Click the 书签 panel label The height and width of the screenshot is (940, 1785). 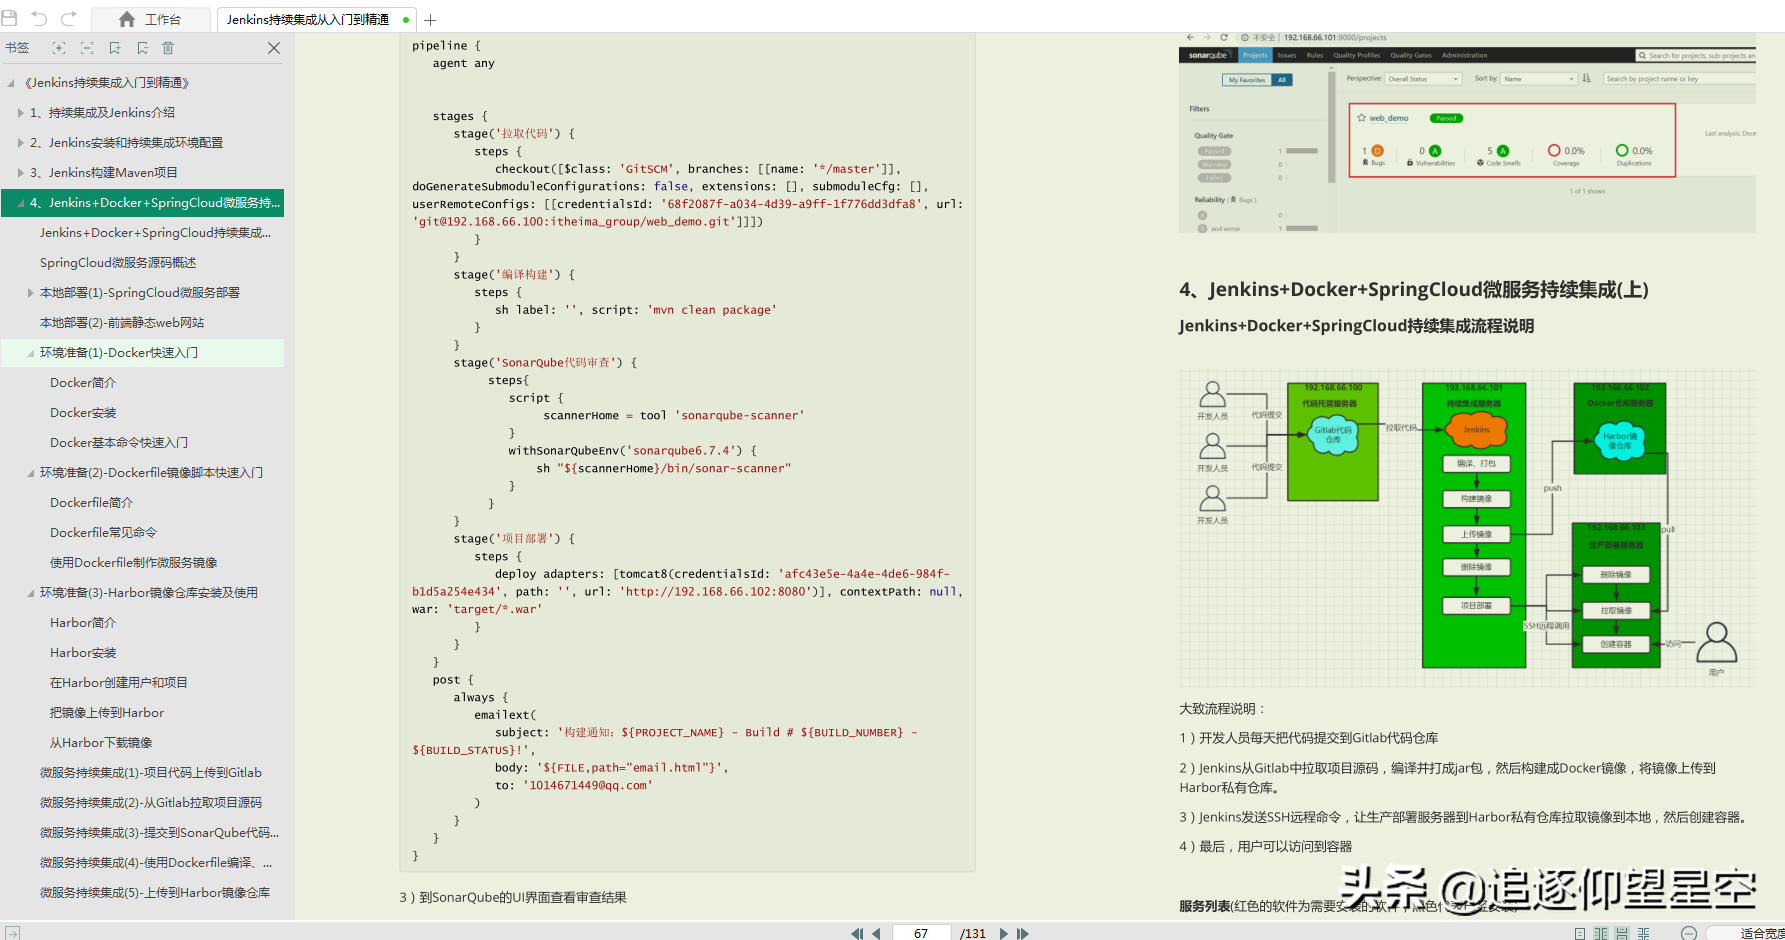pos(17,48)
